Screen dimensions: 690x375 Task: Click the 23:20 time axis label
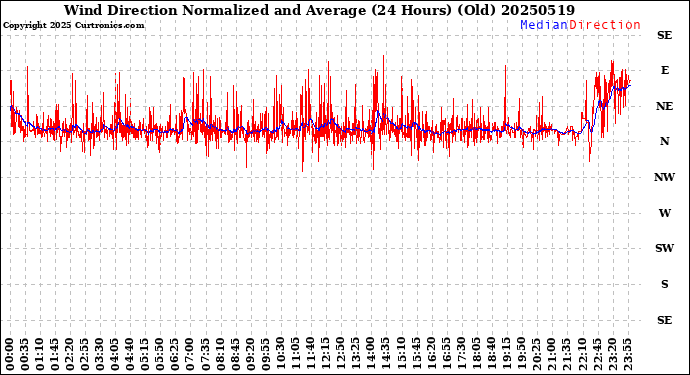pyautogui.click(x=612, y=355)
